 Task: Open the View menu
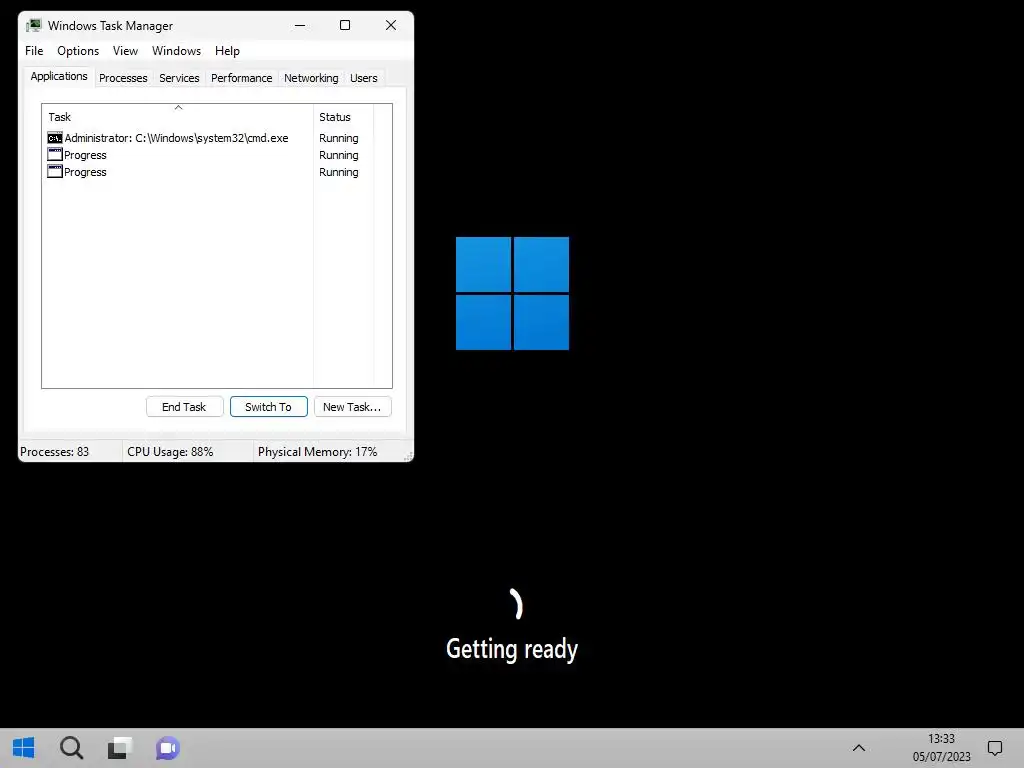[x=125, y=51]
